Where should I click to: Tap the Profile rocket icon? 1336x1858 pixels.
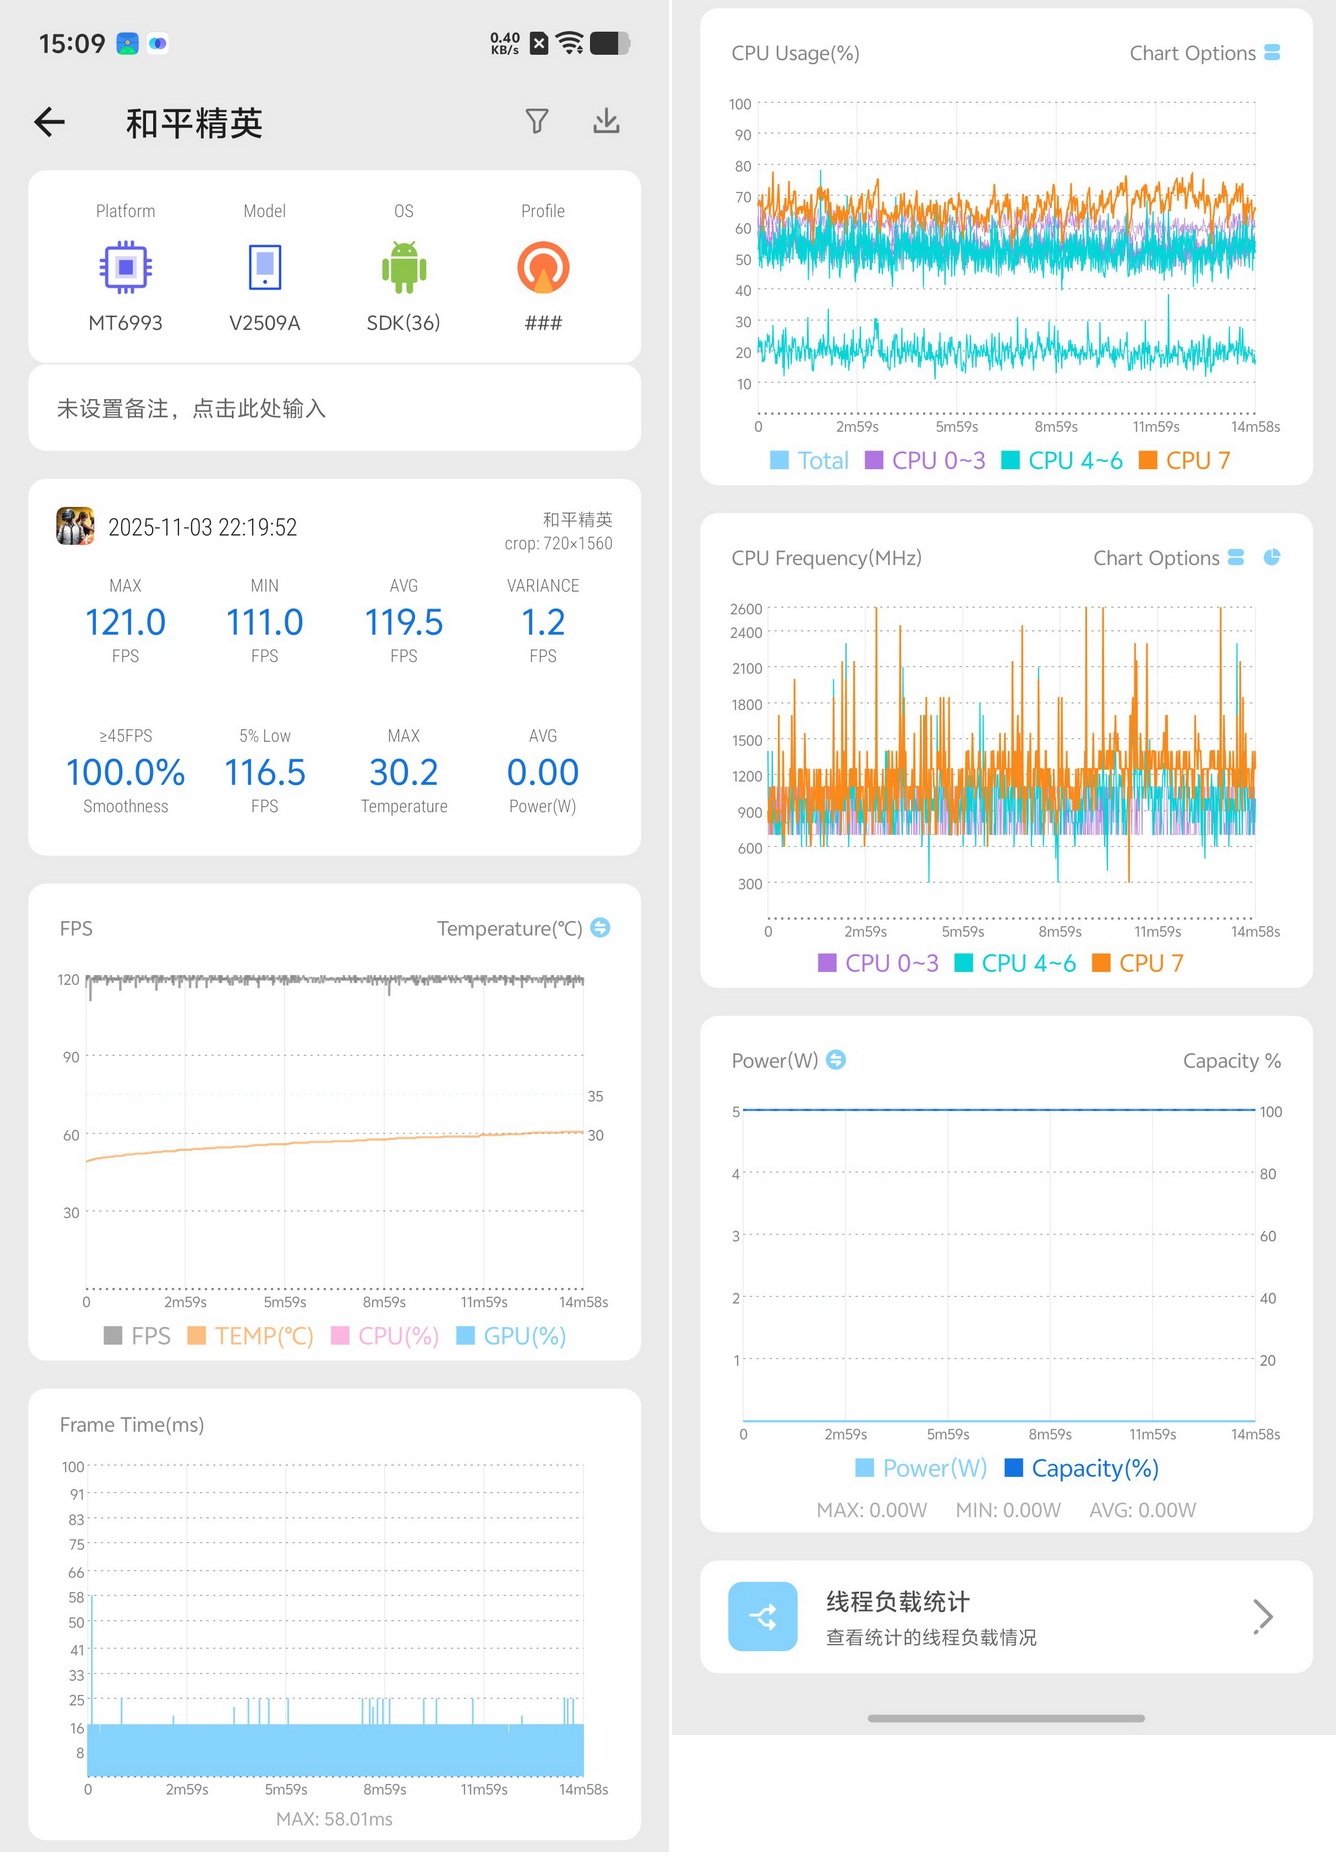543,267
